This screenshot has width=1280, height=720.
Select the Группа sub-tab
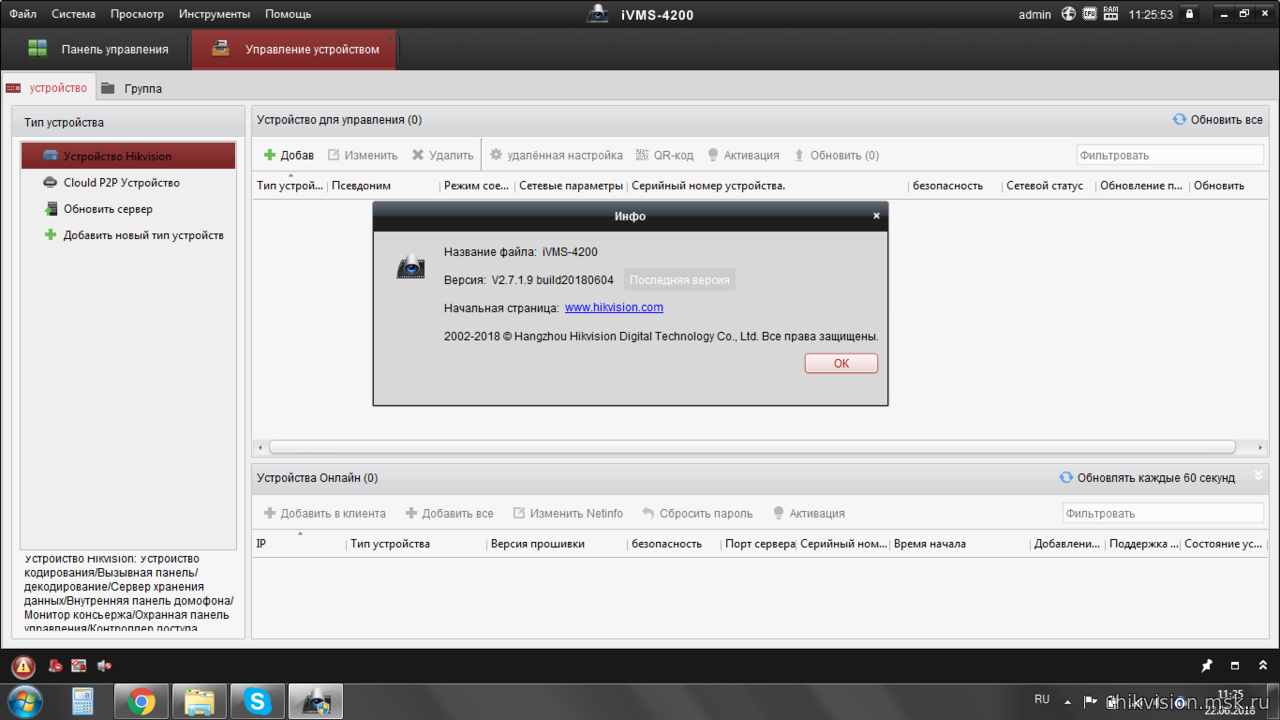tap(131, 88)
